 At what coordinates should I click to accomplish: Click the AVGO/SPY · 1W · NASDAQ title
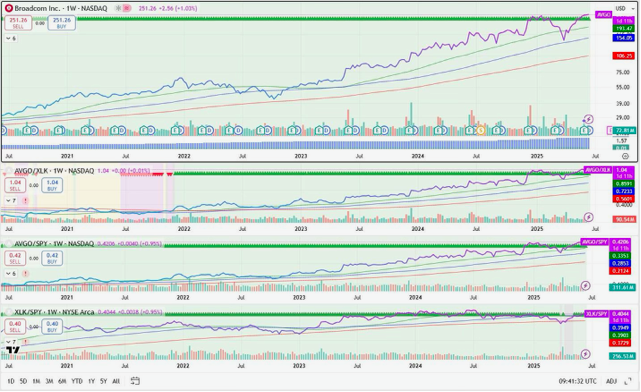click(x=54, y=244)
